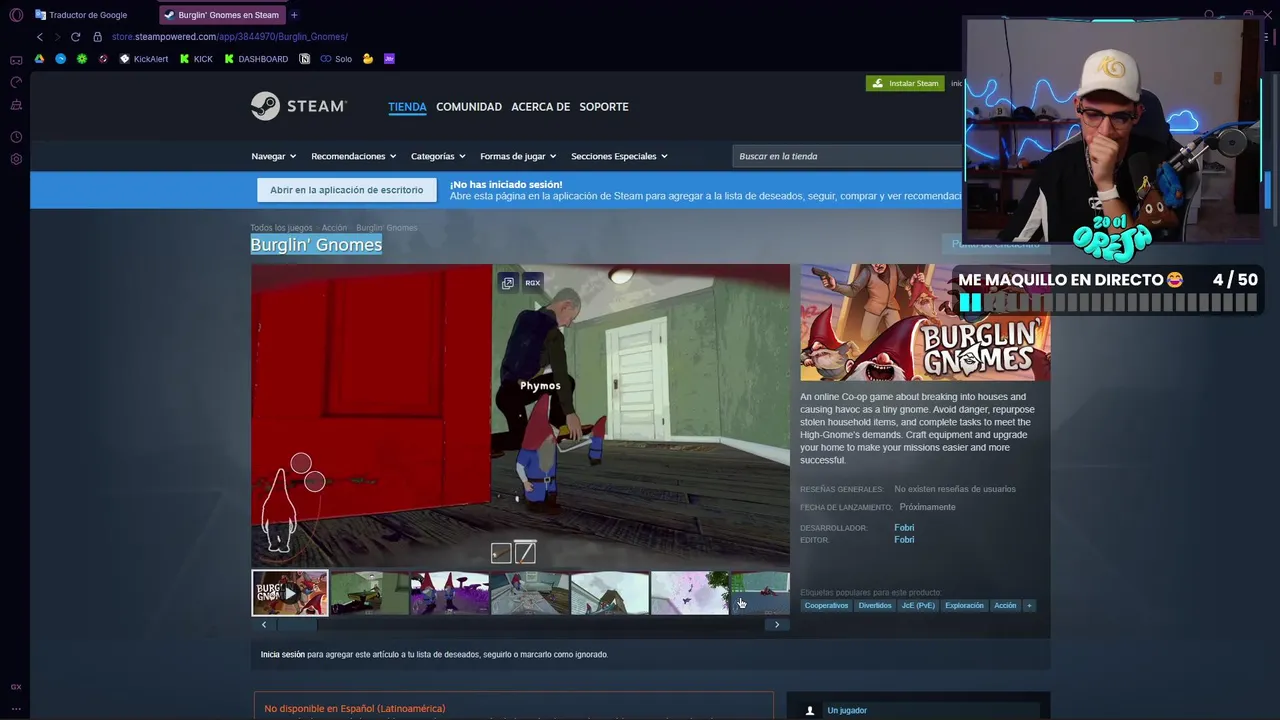
Task: Open the Fabri developer link
Action: 904,528
